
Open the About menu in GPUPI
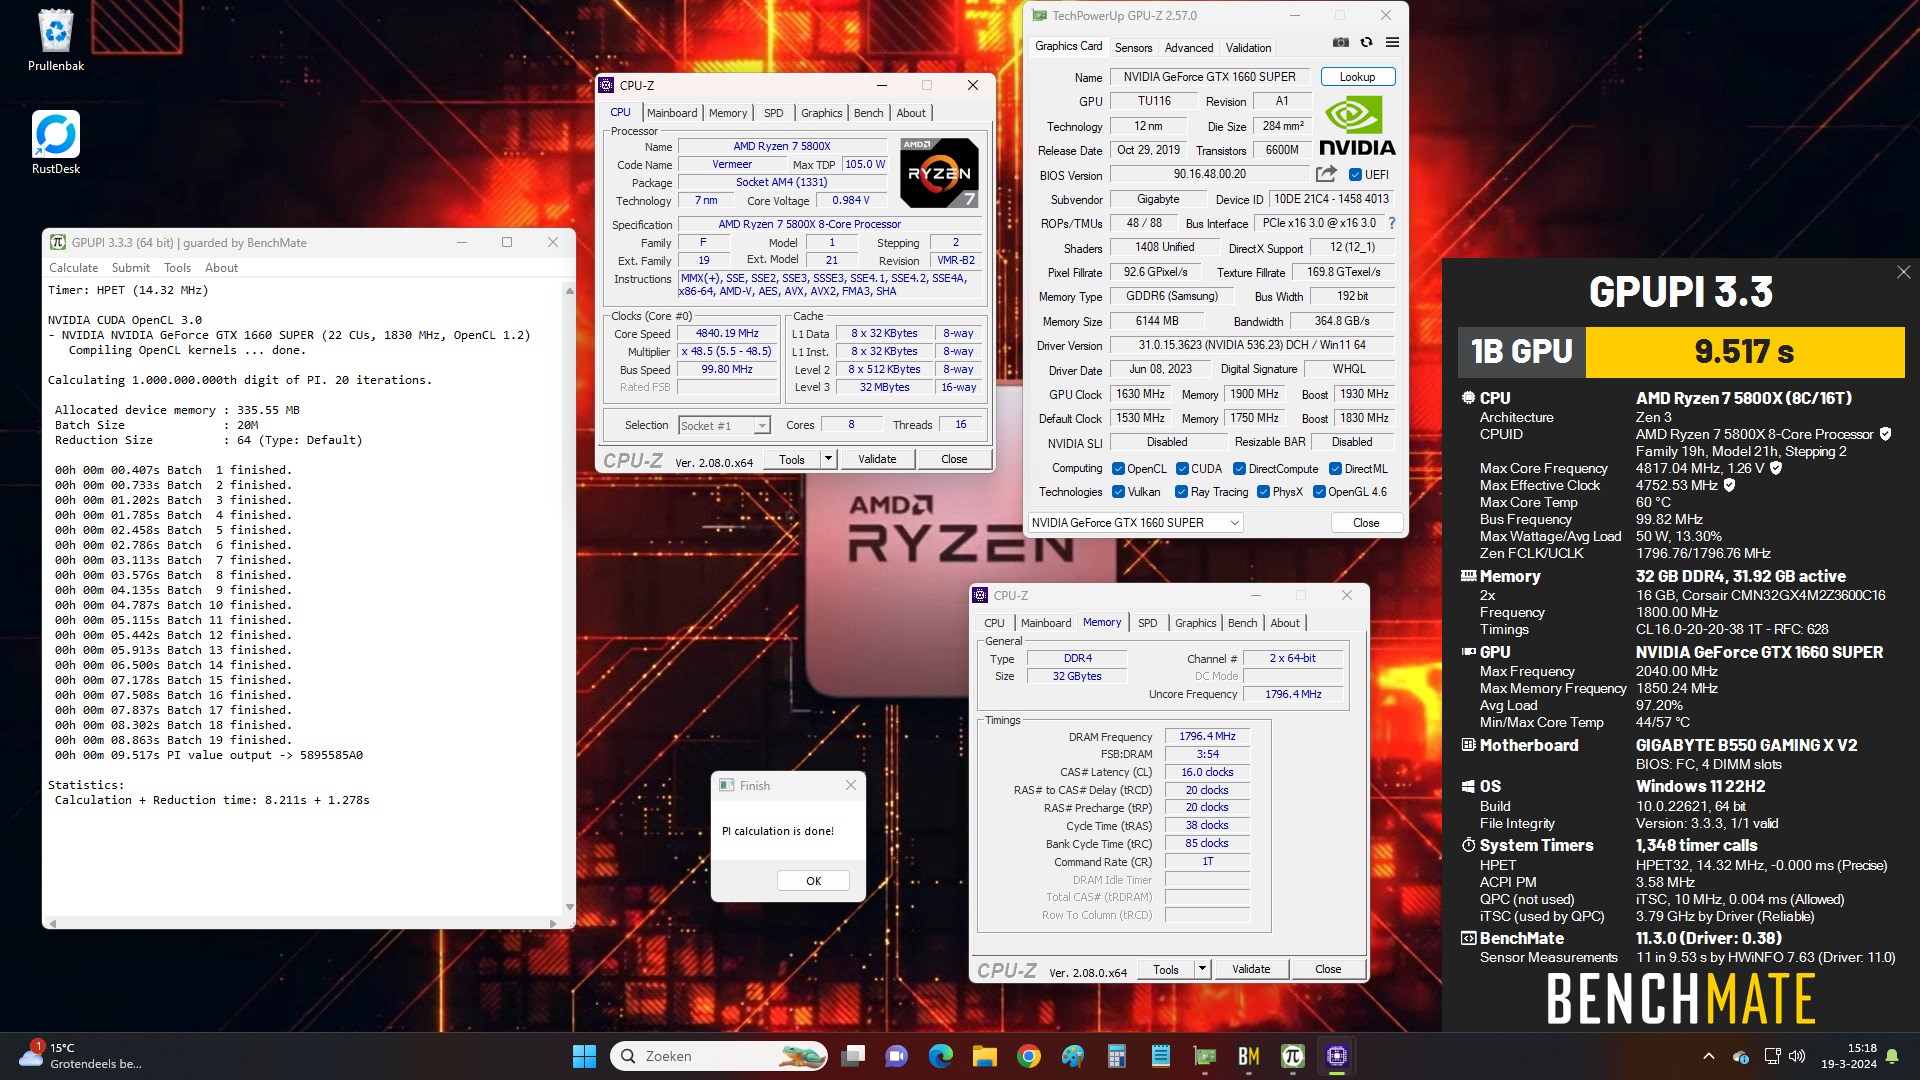[221, 268]
